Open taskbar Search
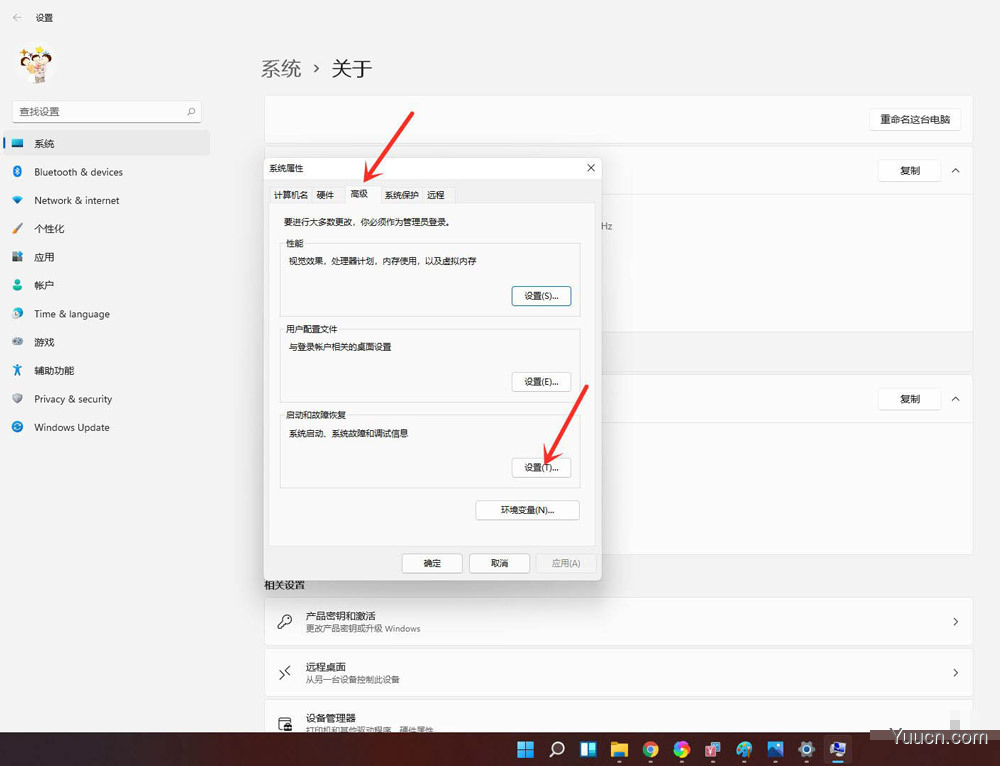The image size is (1000, 766). click(557, 749)
